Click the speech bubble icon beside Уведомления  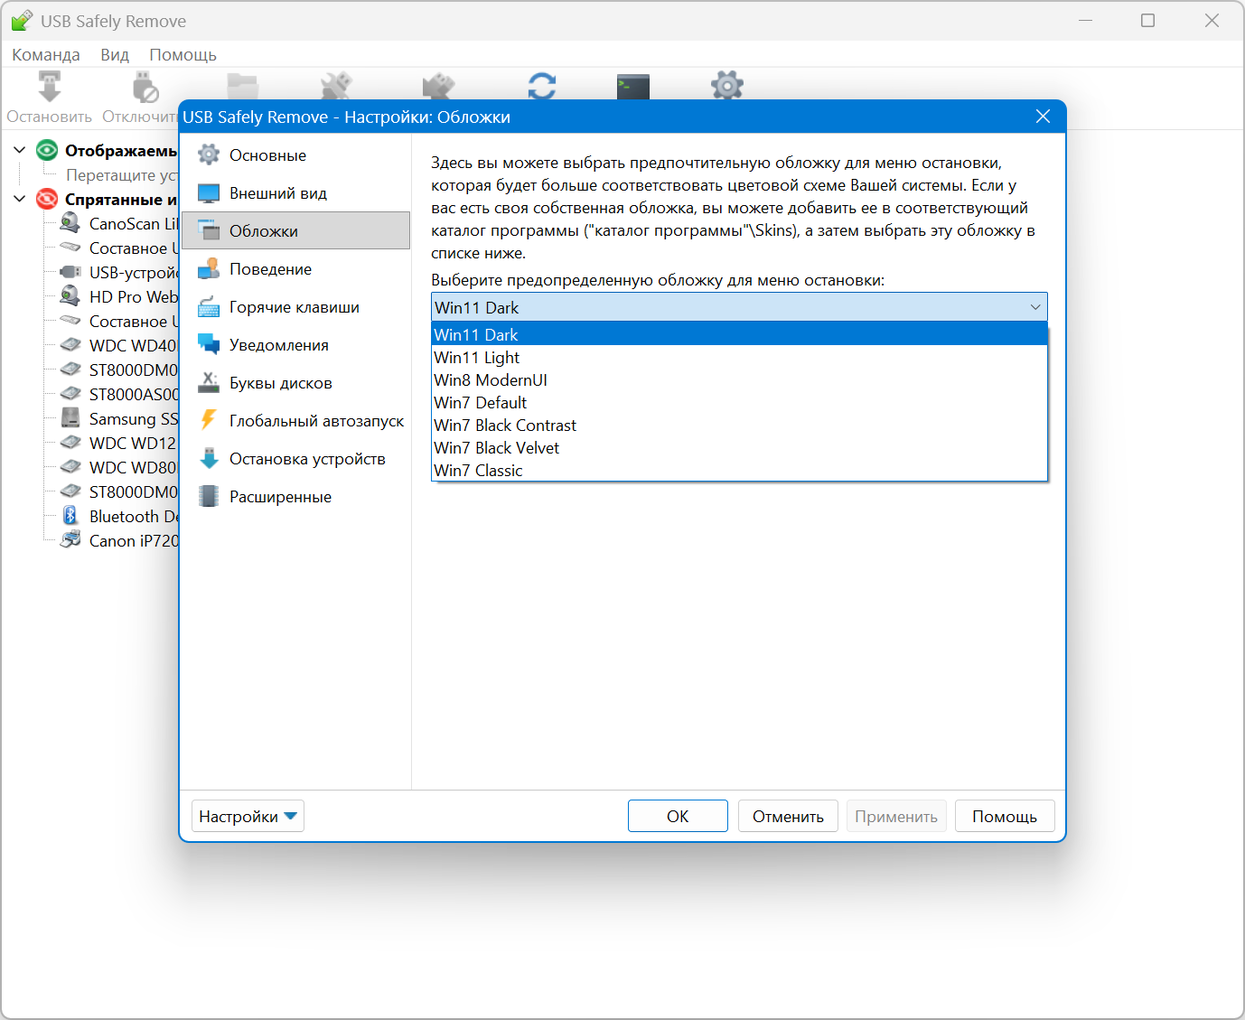tap(209, 345)
